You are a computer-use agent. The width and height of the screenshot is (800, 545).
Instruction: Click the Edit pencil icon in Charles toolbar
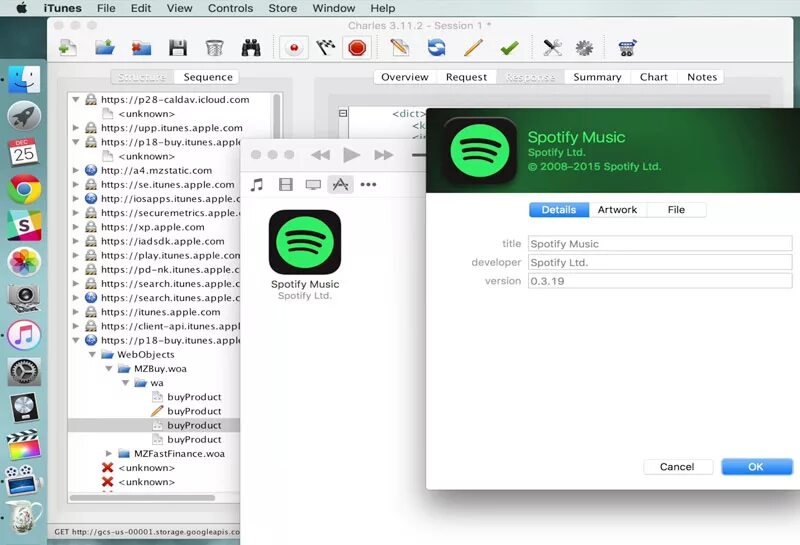pos(473,48)
